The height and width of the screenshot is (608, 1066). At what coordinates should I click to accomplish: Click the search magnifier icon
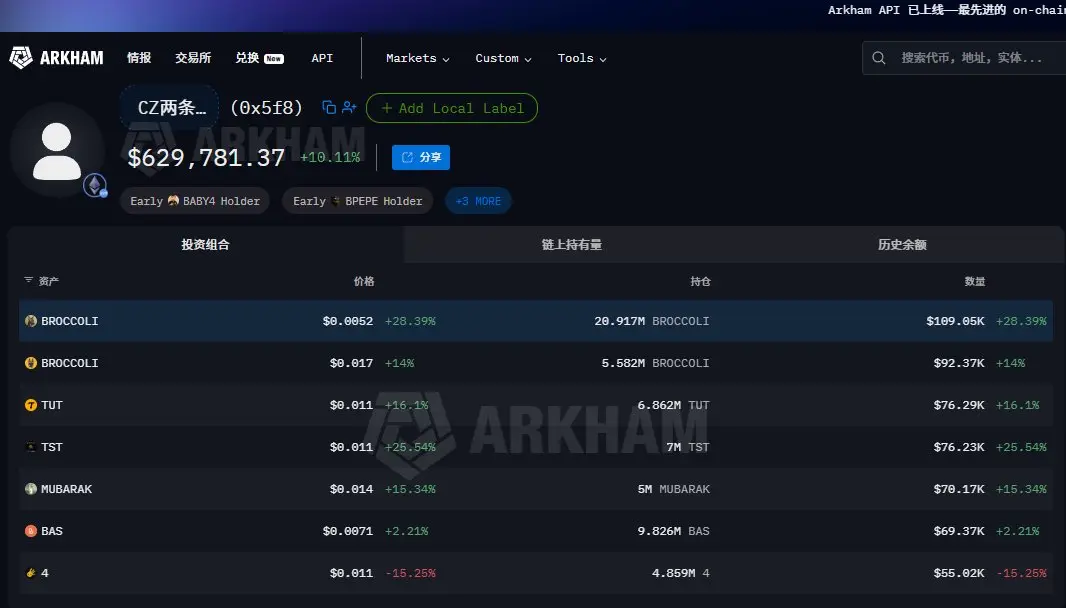(x=878, y=58)
